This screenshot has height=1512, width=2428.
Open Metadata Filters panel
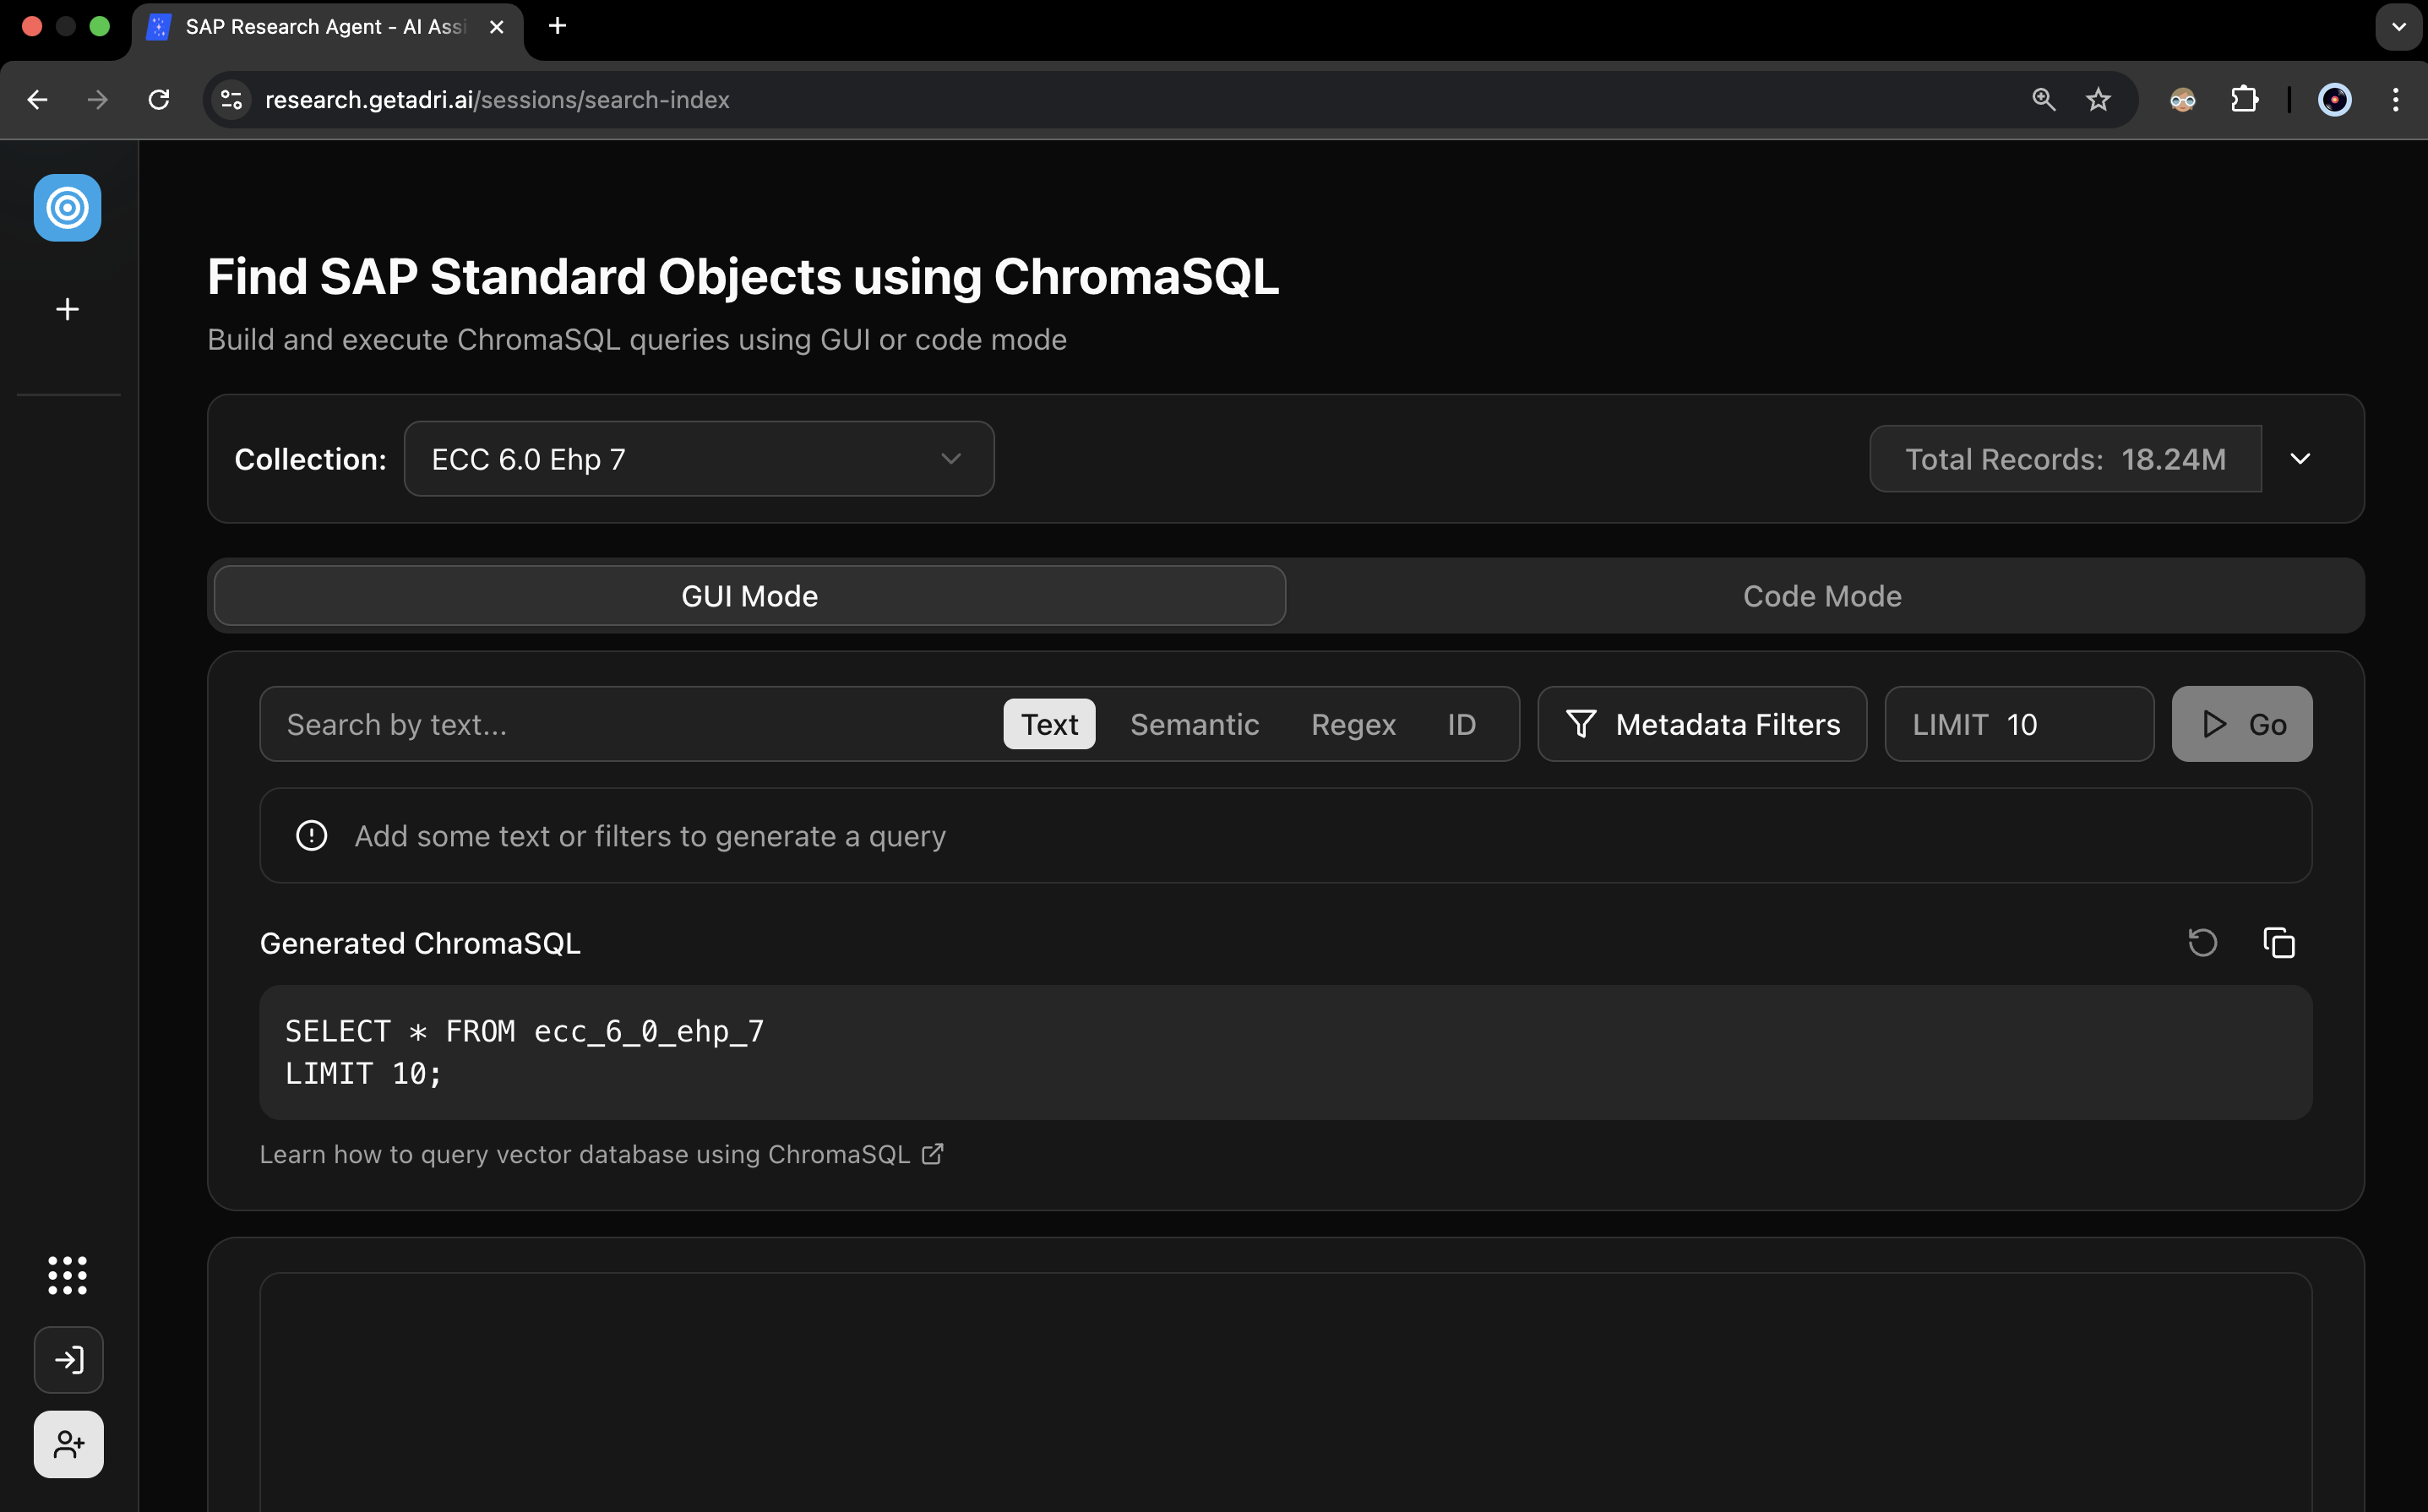coord(1701,724)
